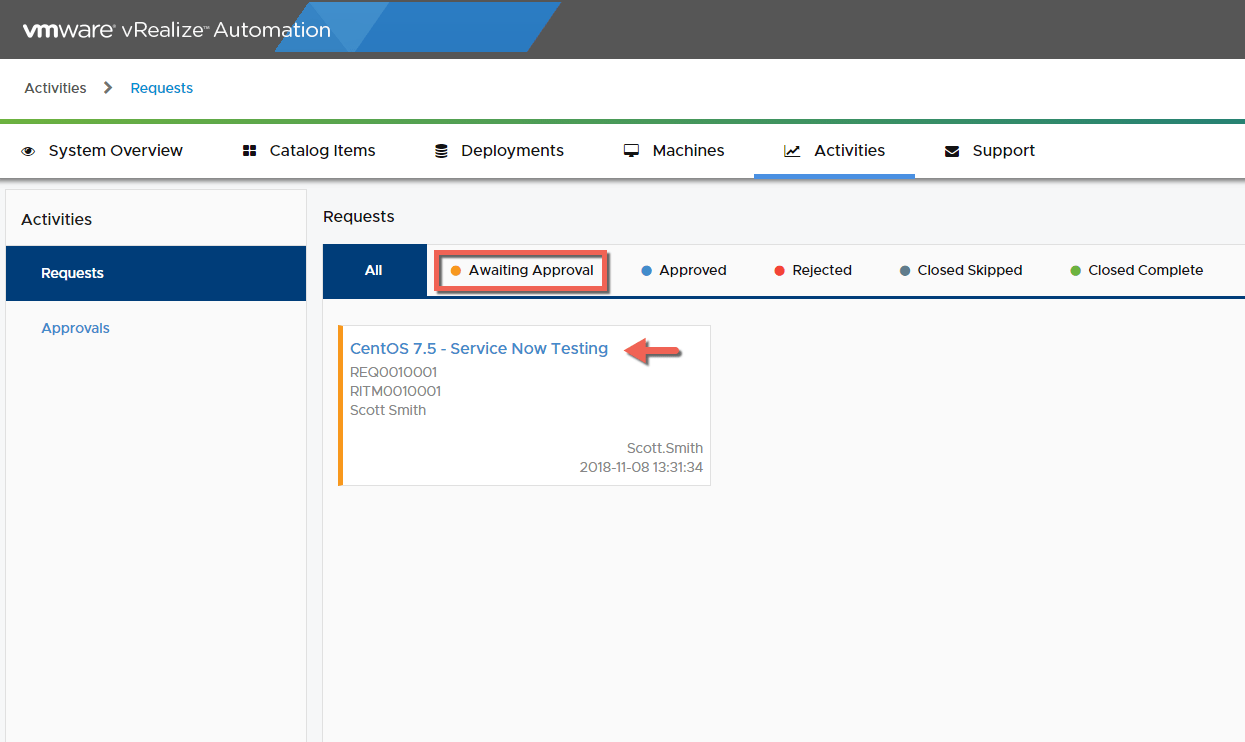Open Approvals in the Activities sidebar
The height and width of the screenshot is (742, 1245).
tap(75, 328)
